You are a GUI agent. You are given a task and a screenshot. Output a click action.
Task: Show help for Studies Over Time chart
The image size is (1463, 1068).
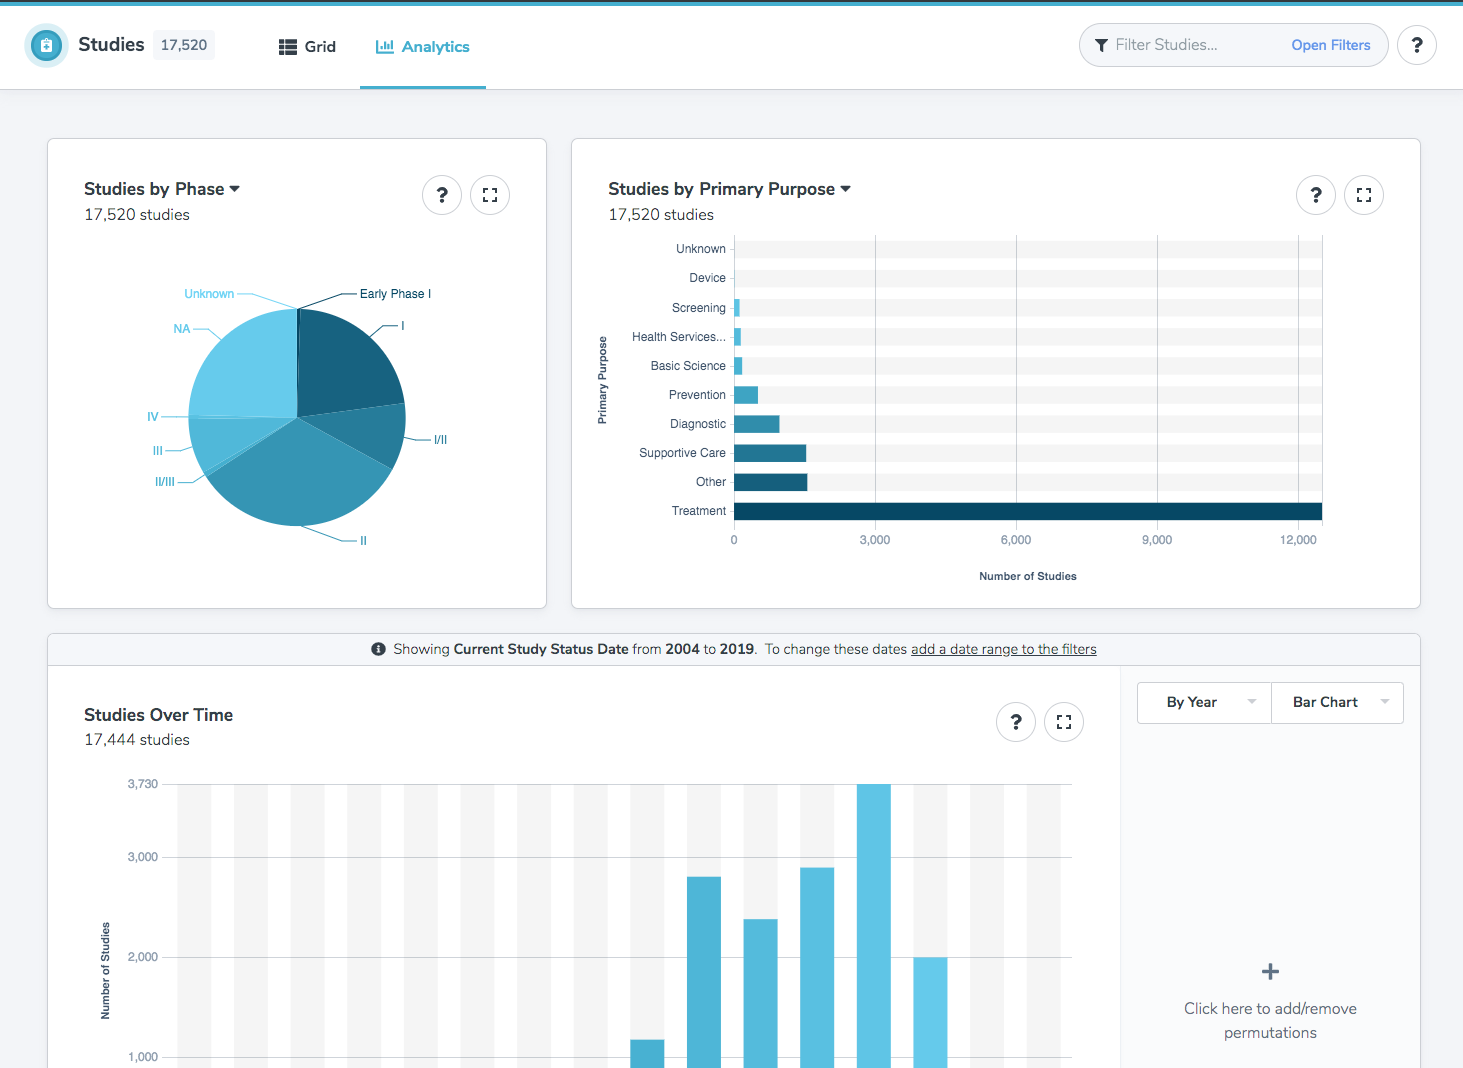point(1016,722)
